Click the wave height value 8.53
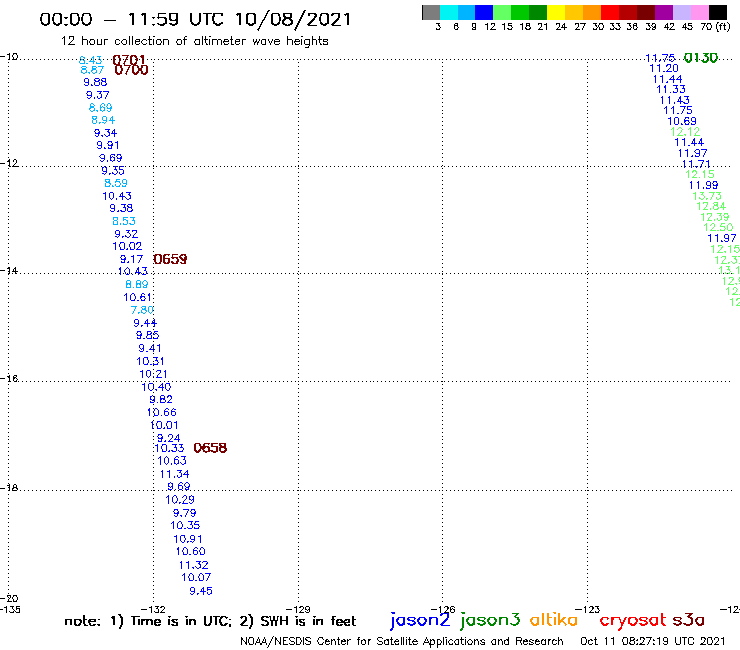740x650 pixels. 124,221
